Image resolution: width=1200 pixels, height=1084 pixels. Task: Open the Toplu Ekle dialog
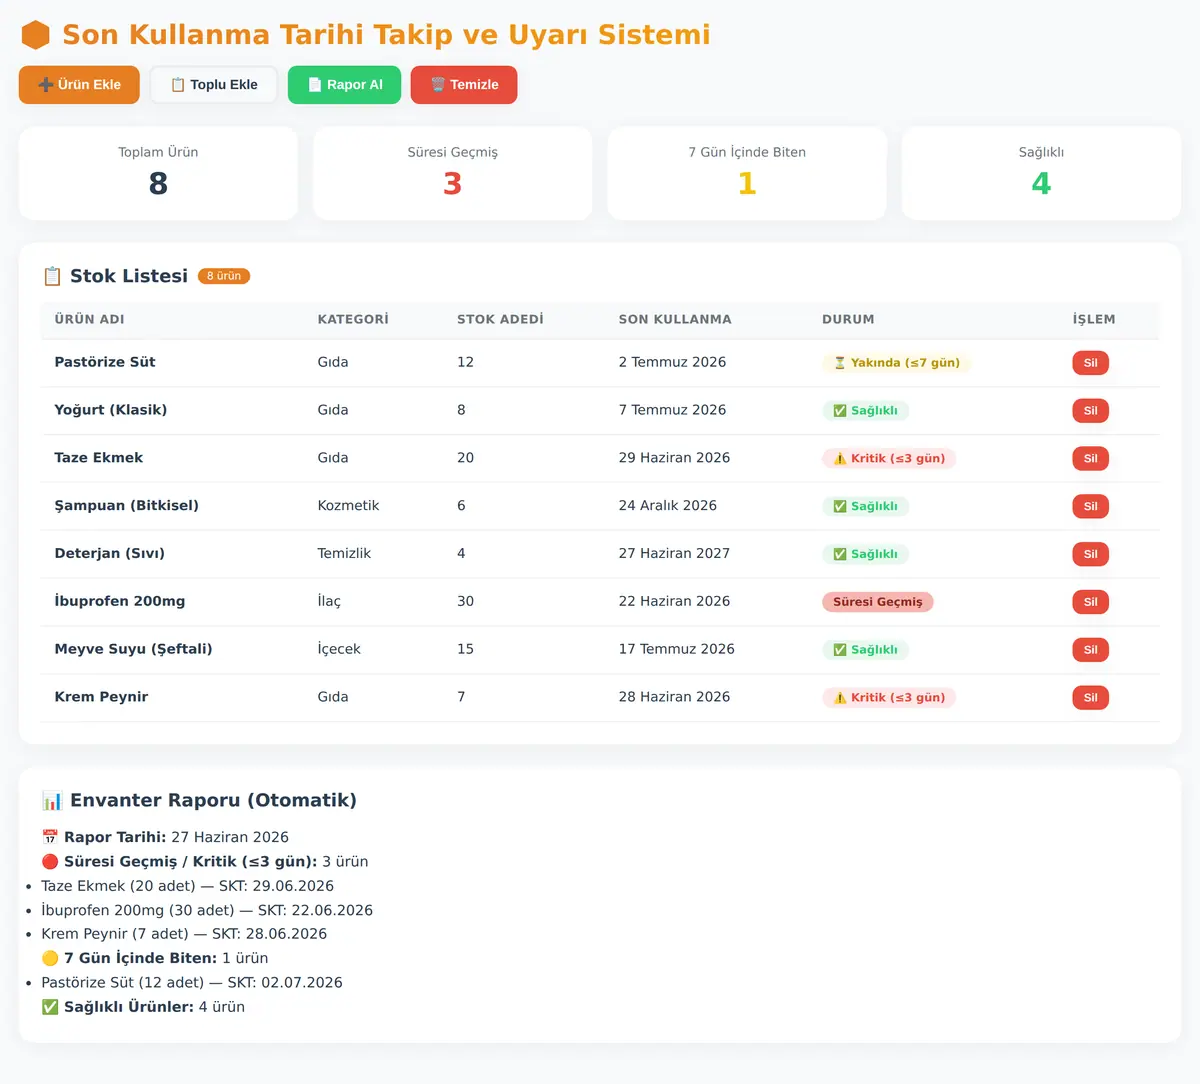(214, 85)
